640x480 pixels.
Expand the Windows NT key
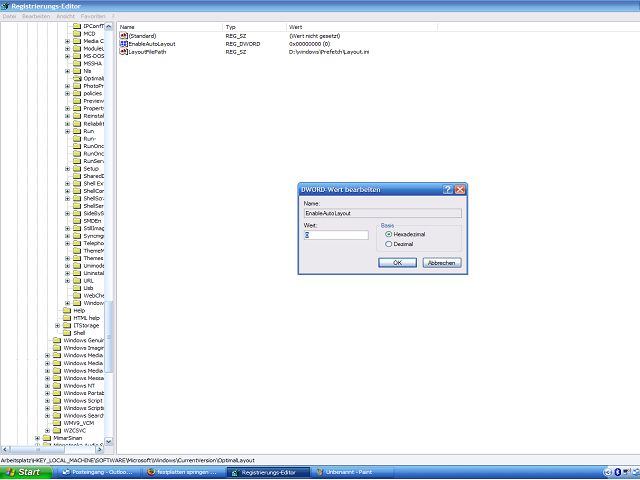[47, 386]
